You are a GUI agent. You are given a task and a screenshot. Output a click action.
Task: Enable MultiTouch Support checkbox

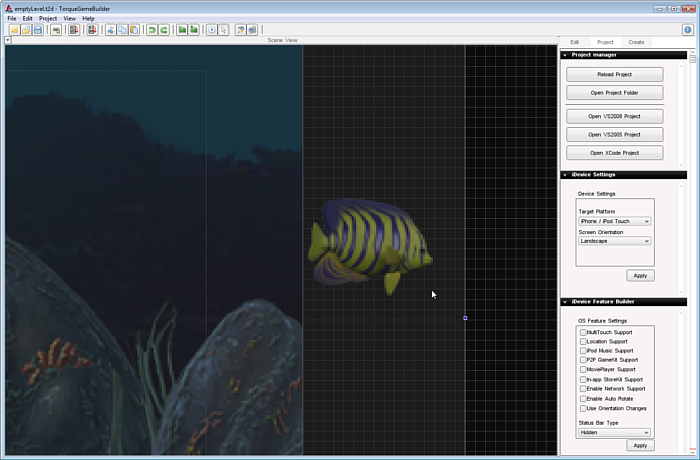tap(583, 332)
